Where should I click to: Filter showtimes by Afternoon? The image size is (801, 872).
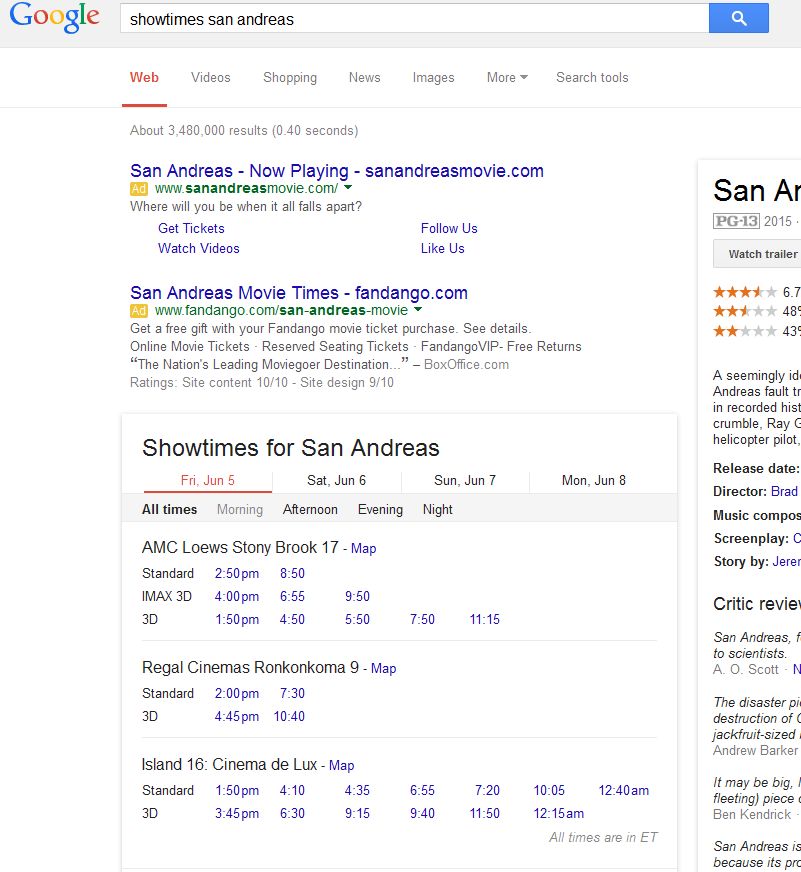click(310, 509)
